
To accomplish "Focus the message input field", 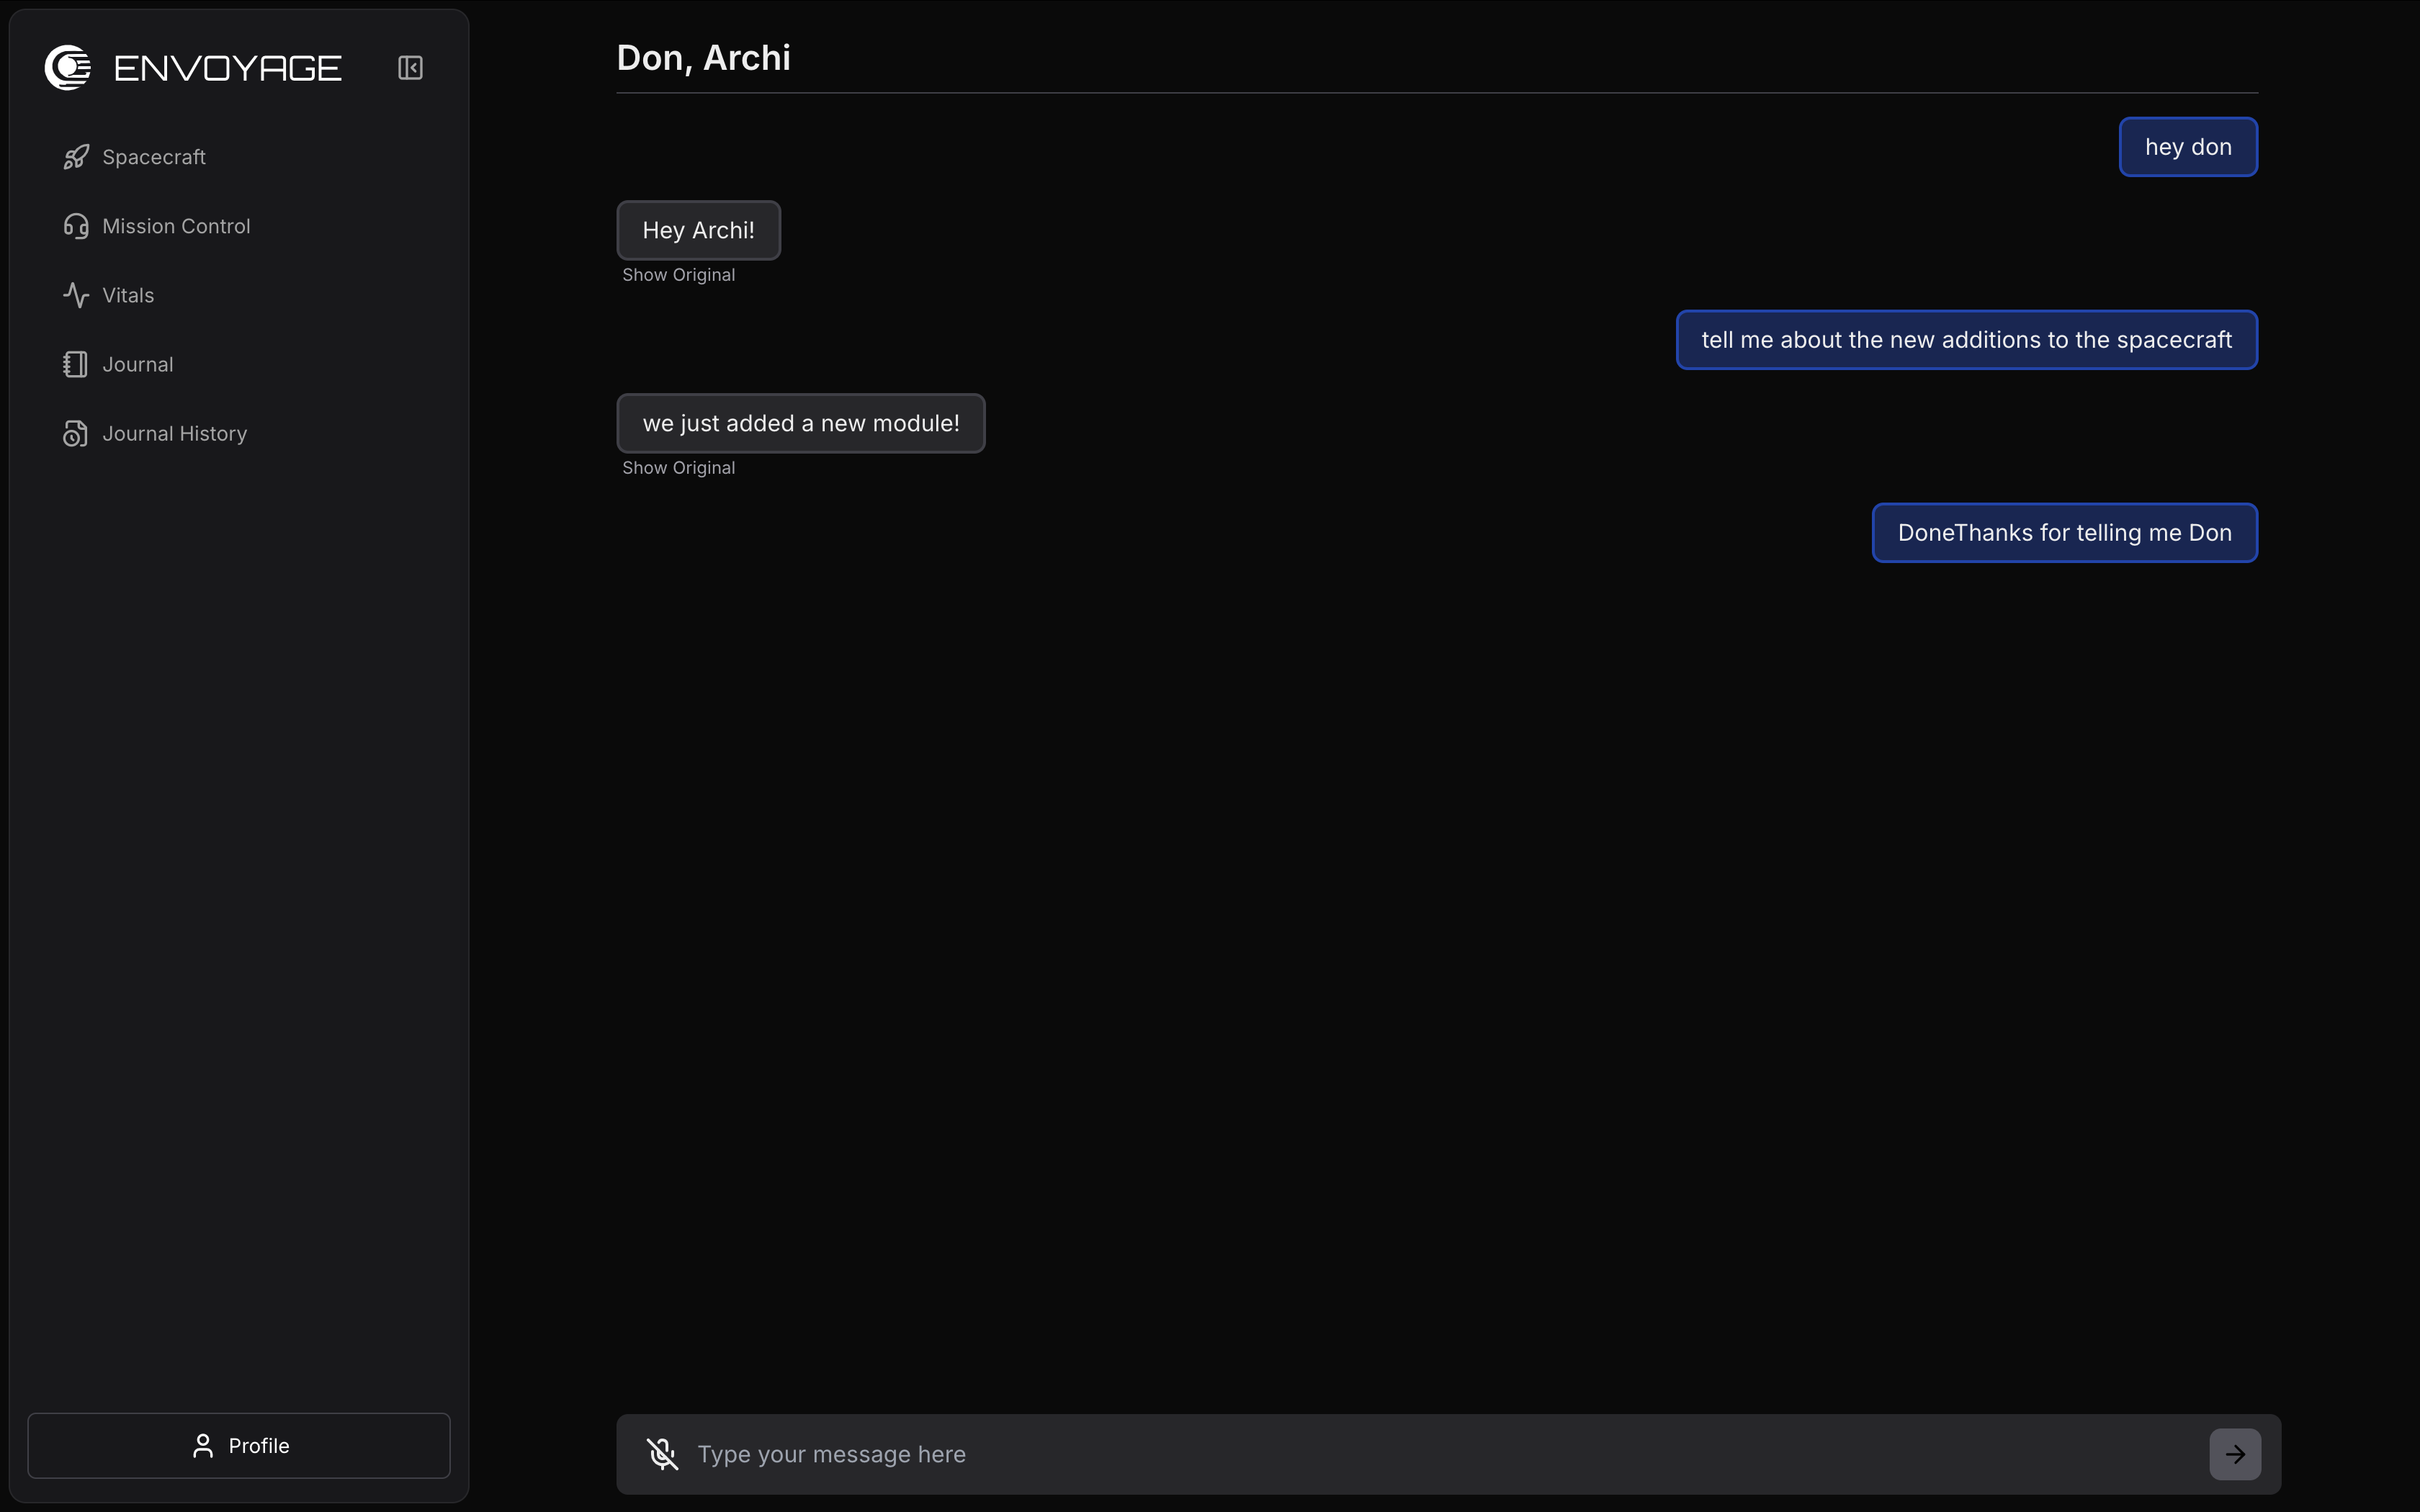I will click(x=1440, y=1454).
